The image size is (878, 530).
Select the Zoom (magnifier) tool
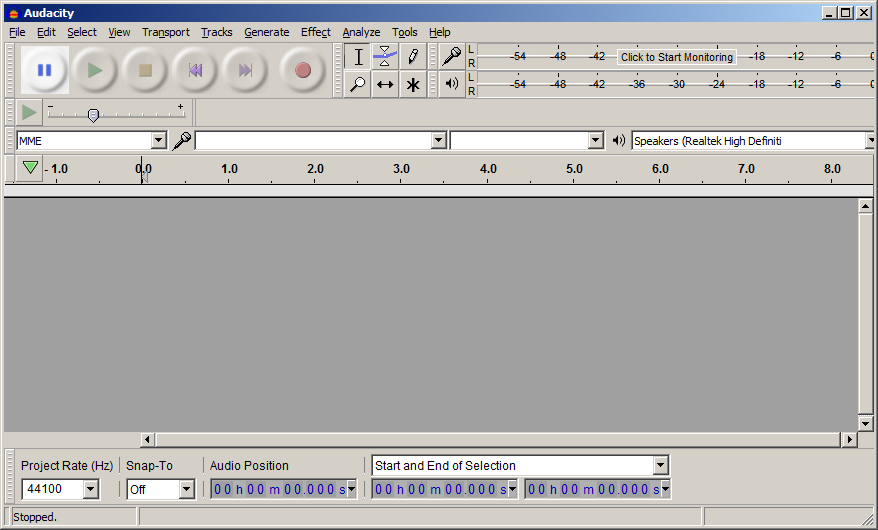[x=358, y=85]
